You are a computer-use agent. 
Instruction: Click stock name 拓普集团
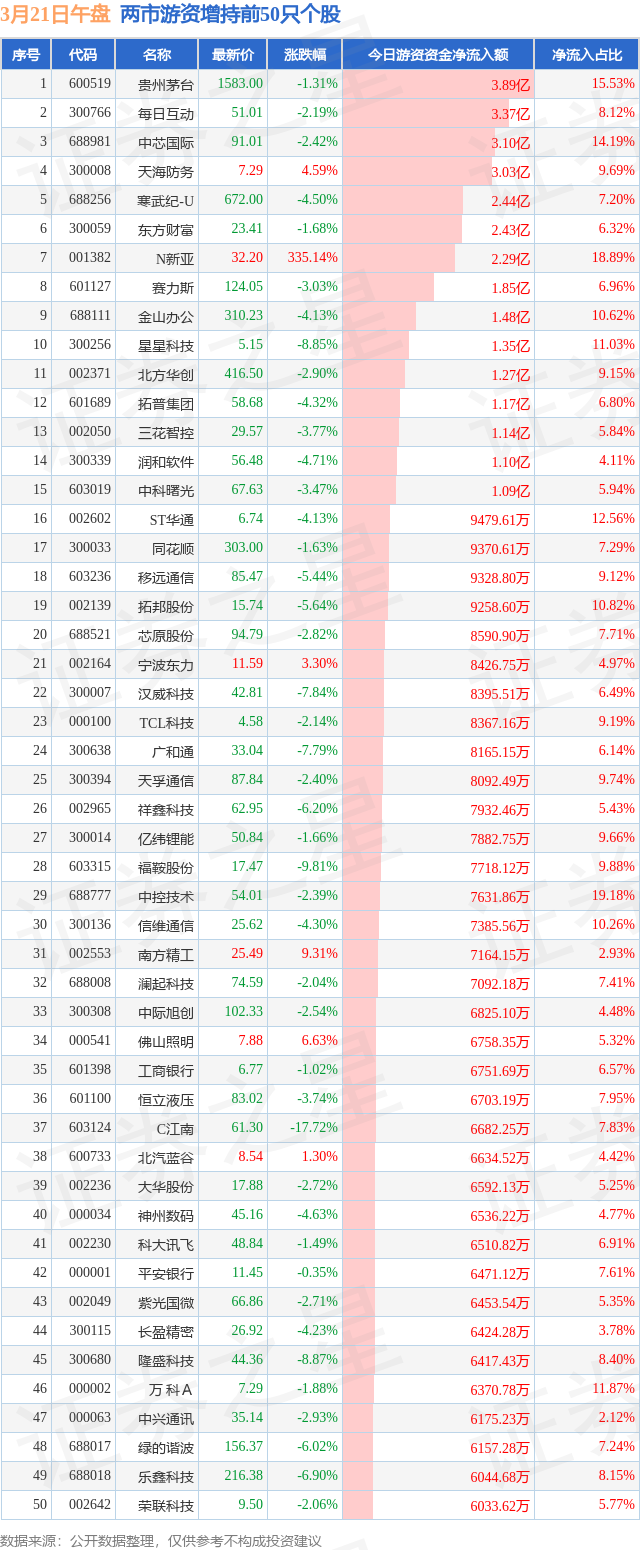click(166, 404)
